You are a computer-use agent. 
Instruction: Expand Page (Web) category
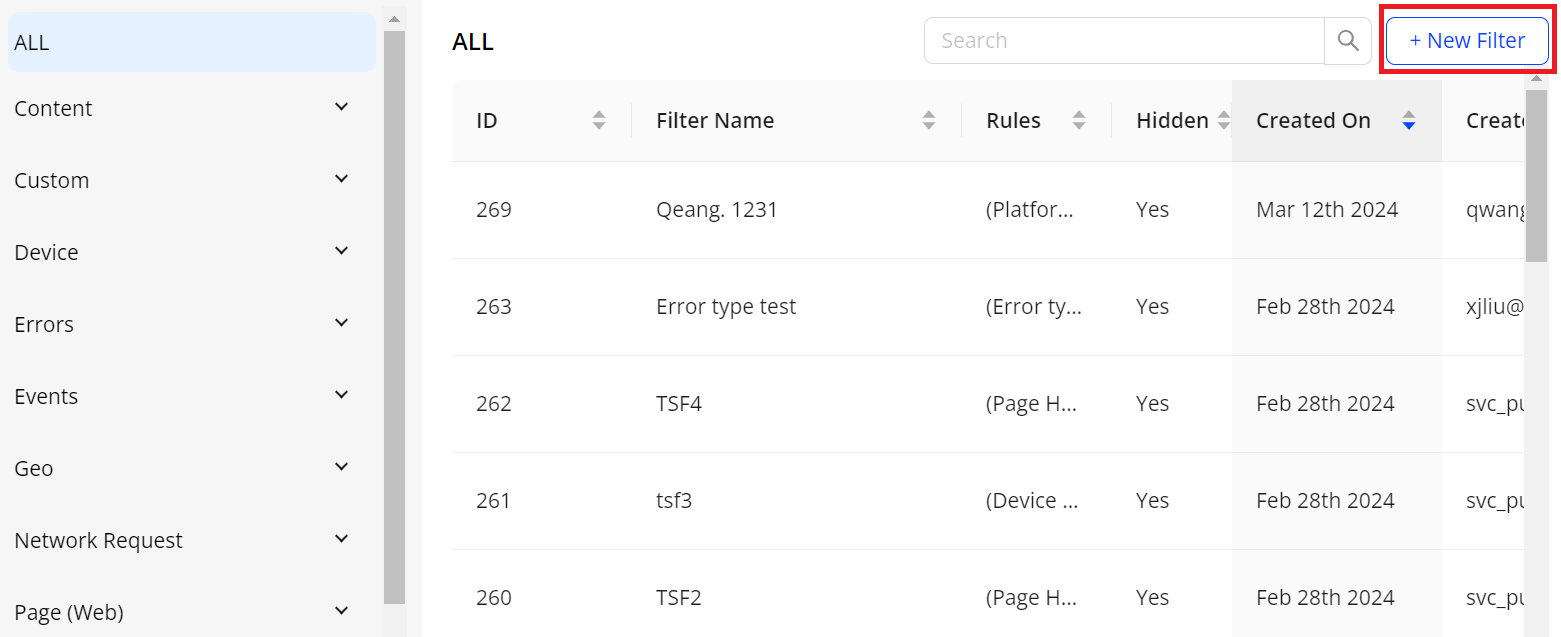point(341,611)
